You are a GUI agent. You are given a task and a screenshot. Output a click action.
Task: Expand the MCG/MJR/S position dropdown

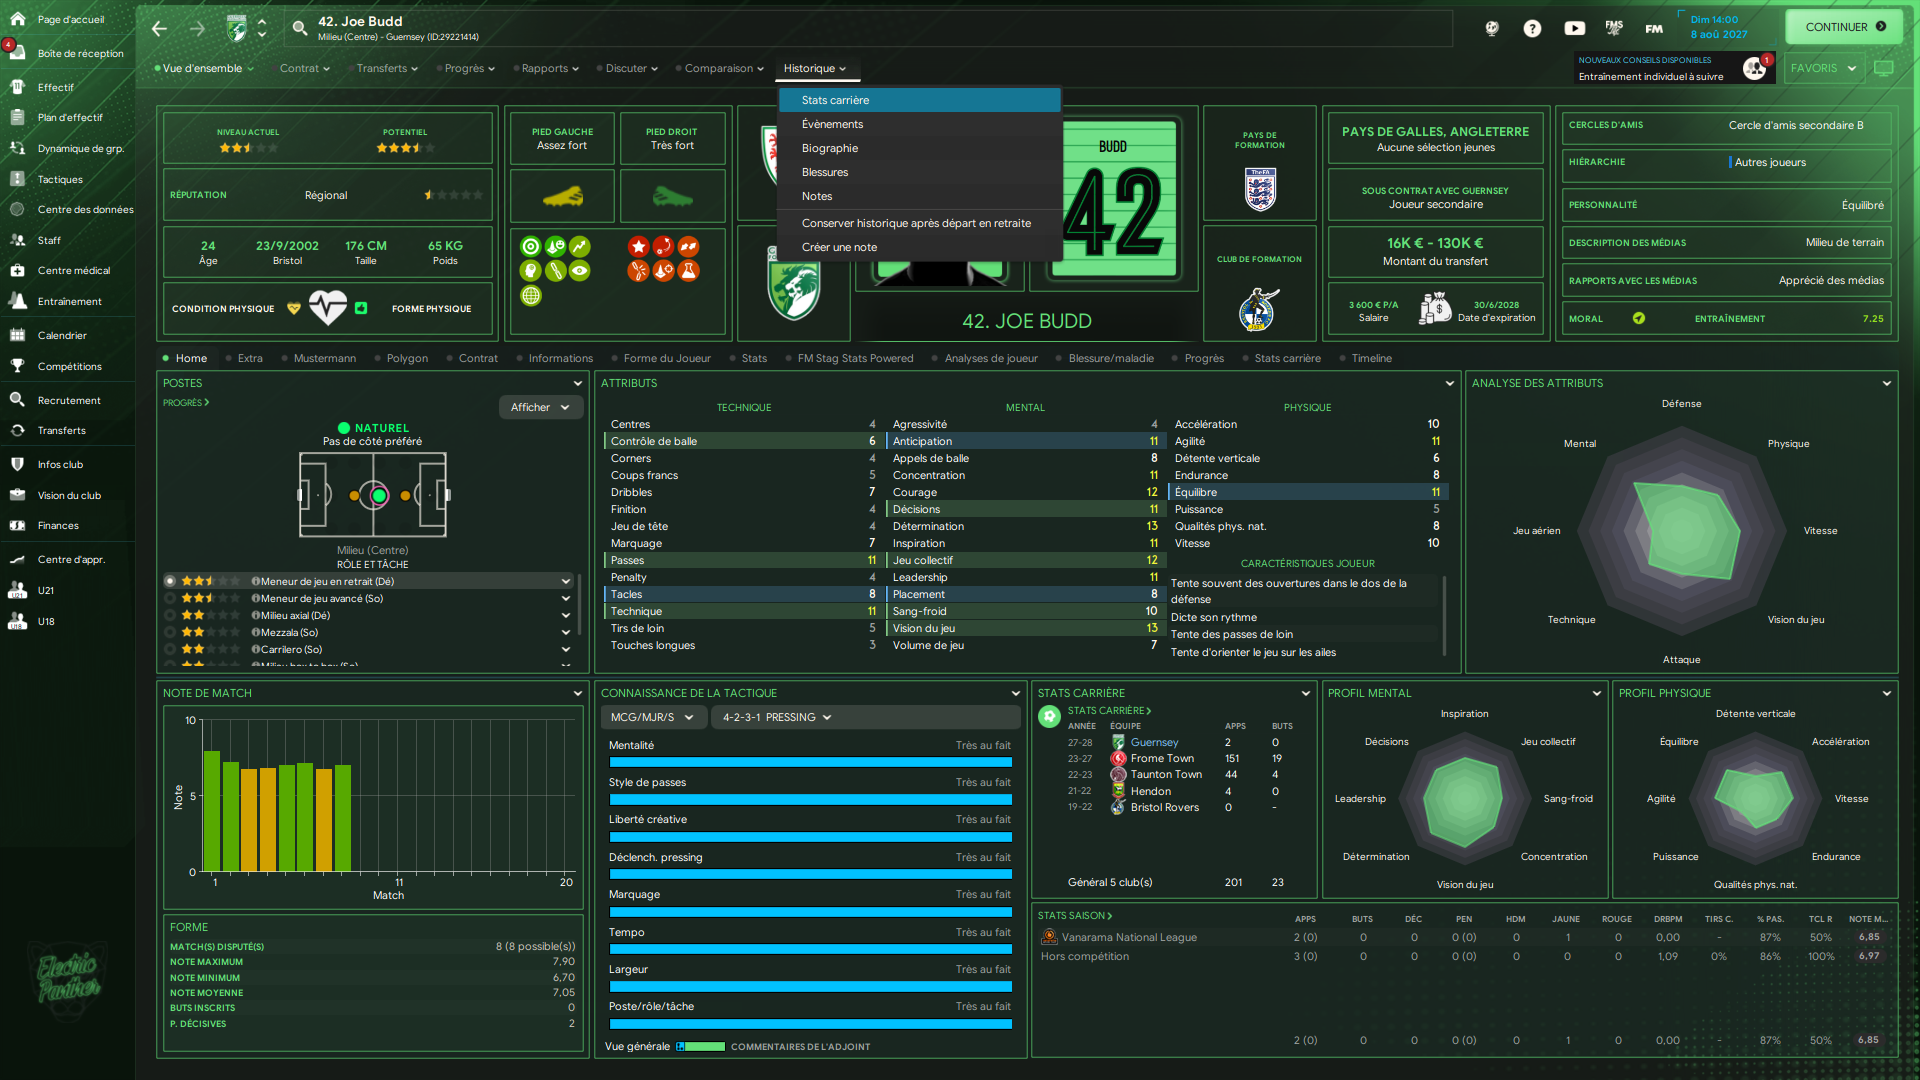652,717
